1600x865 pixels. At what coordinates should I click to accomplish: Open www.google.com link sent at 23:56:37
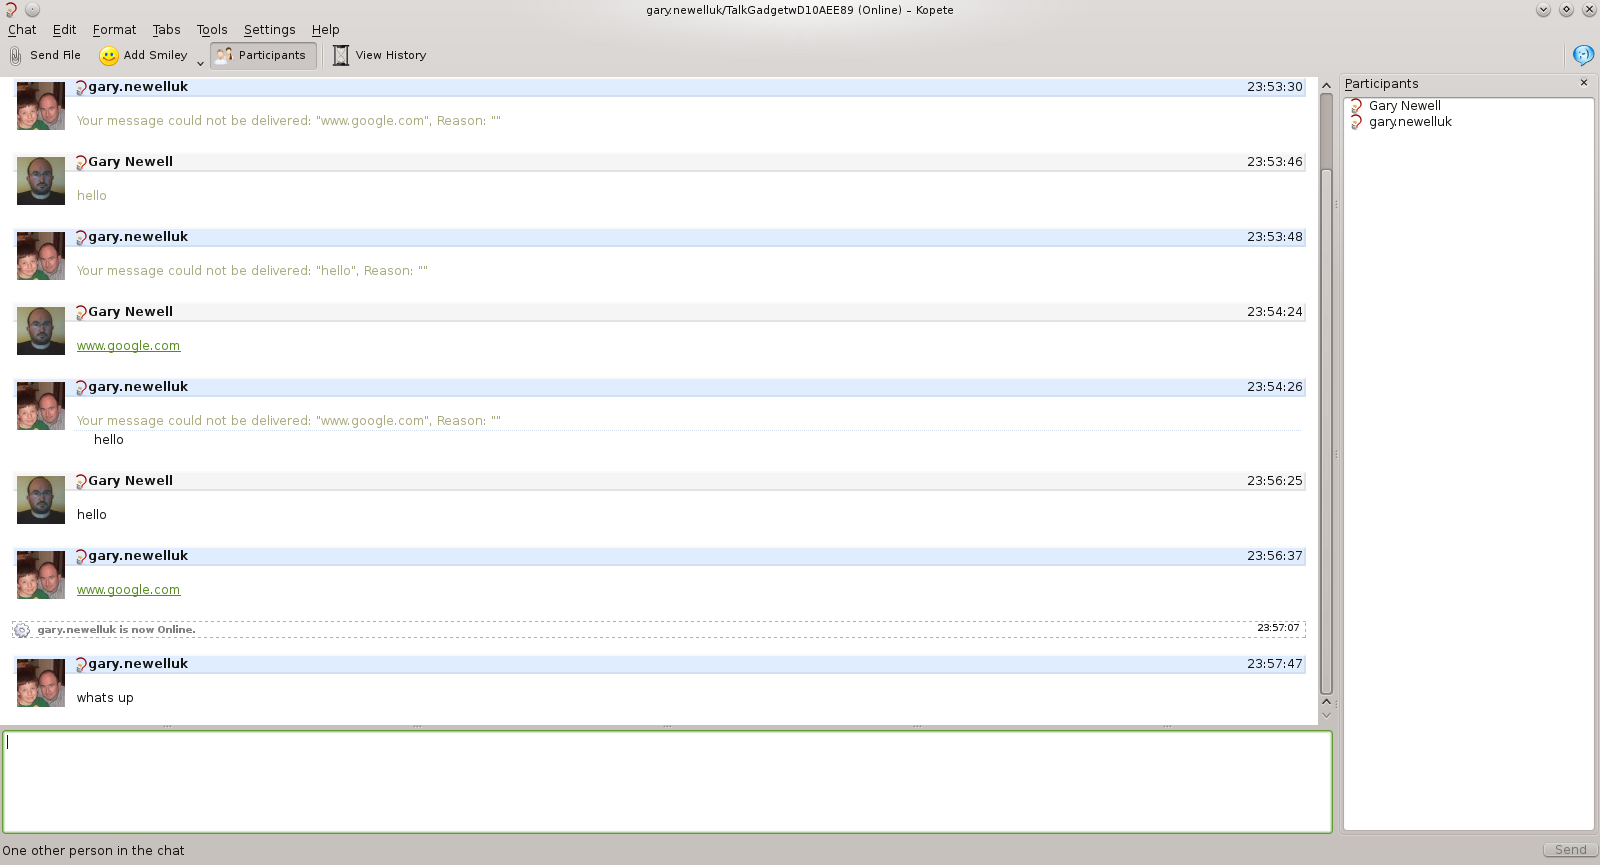click(128, 590)
